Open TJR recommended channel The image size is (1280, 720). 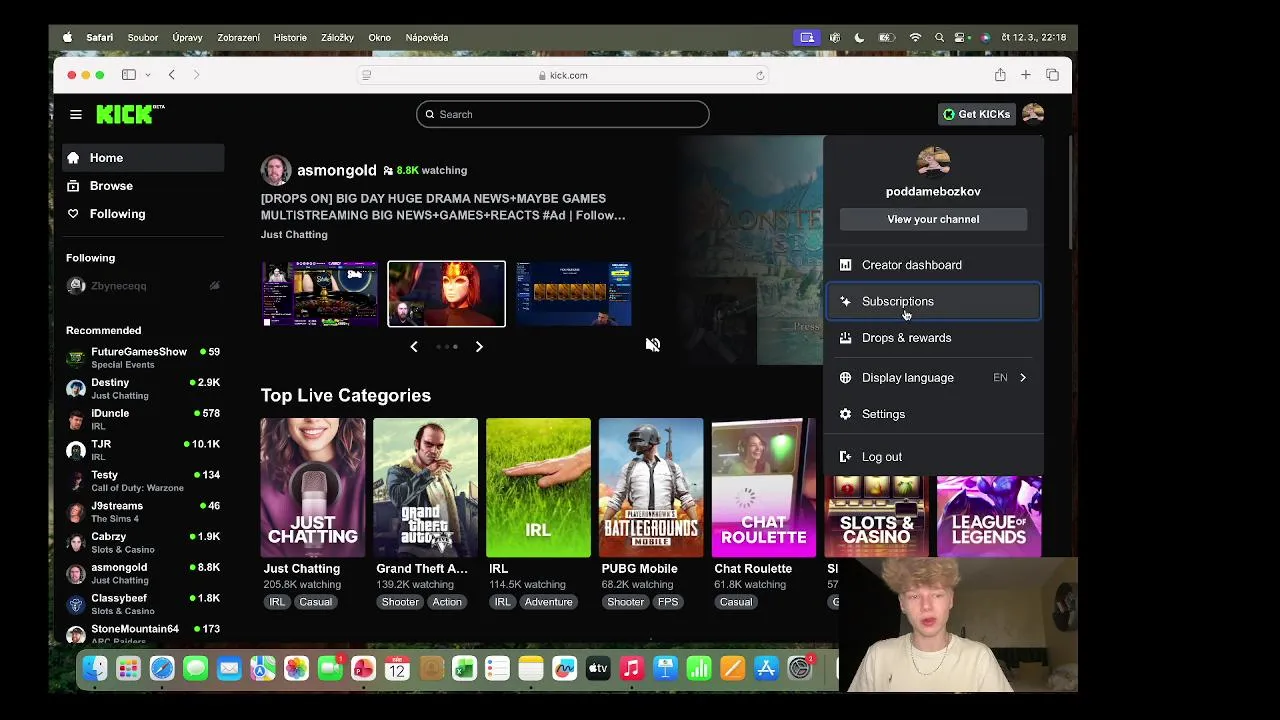click(x=143, y=451)
